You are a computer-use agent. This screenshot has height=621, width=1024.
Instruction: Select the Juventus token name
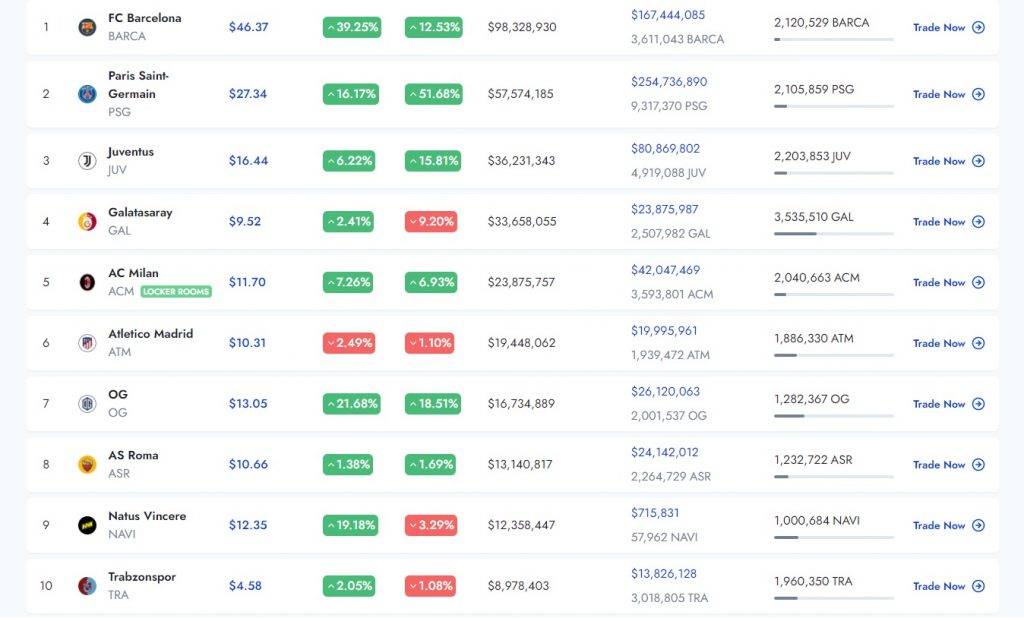[x=131, y=151]
